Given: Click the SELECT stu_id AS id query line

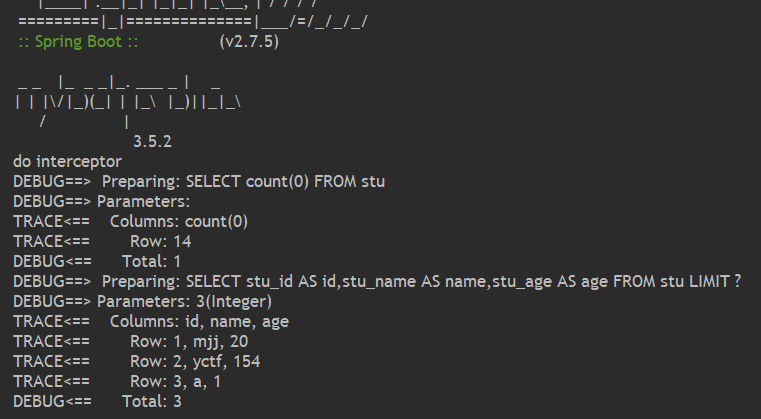Looking at the screenshot, I should pos(377,282).
